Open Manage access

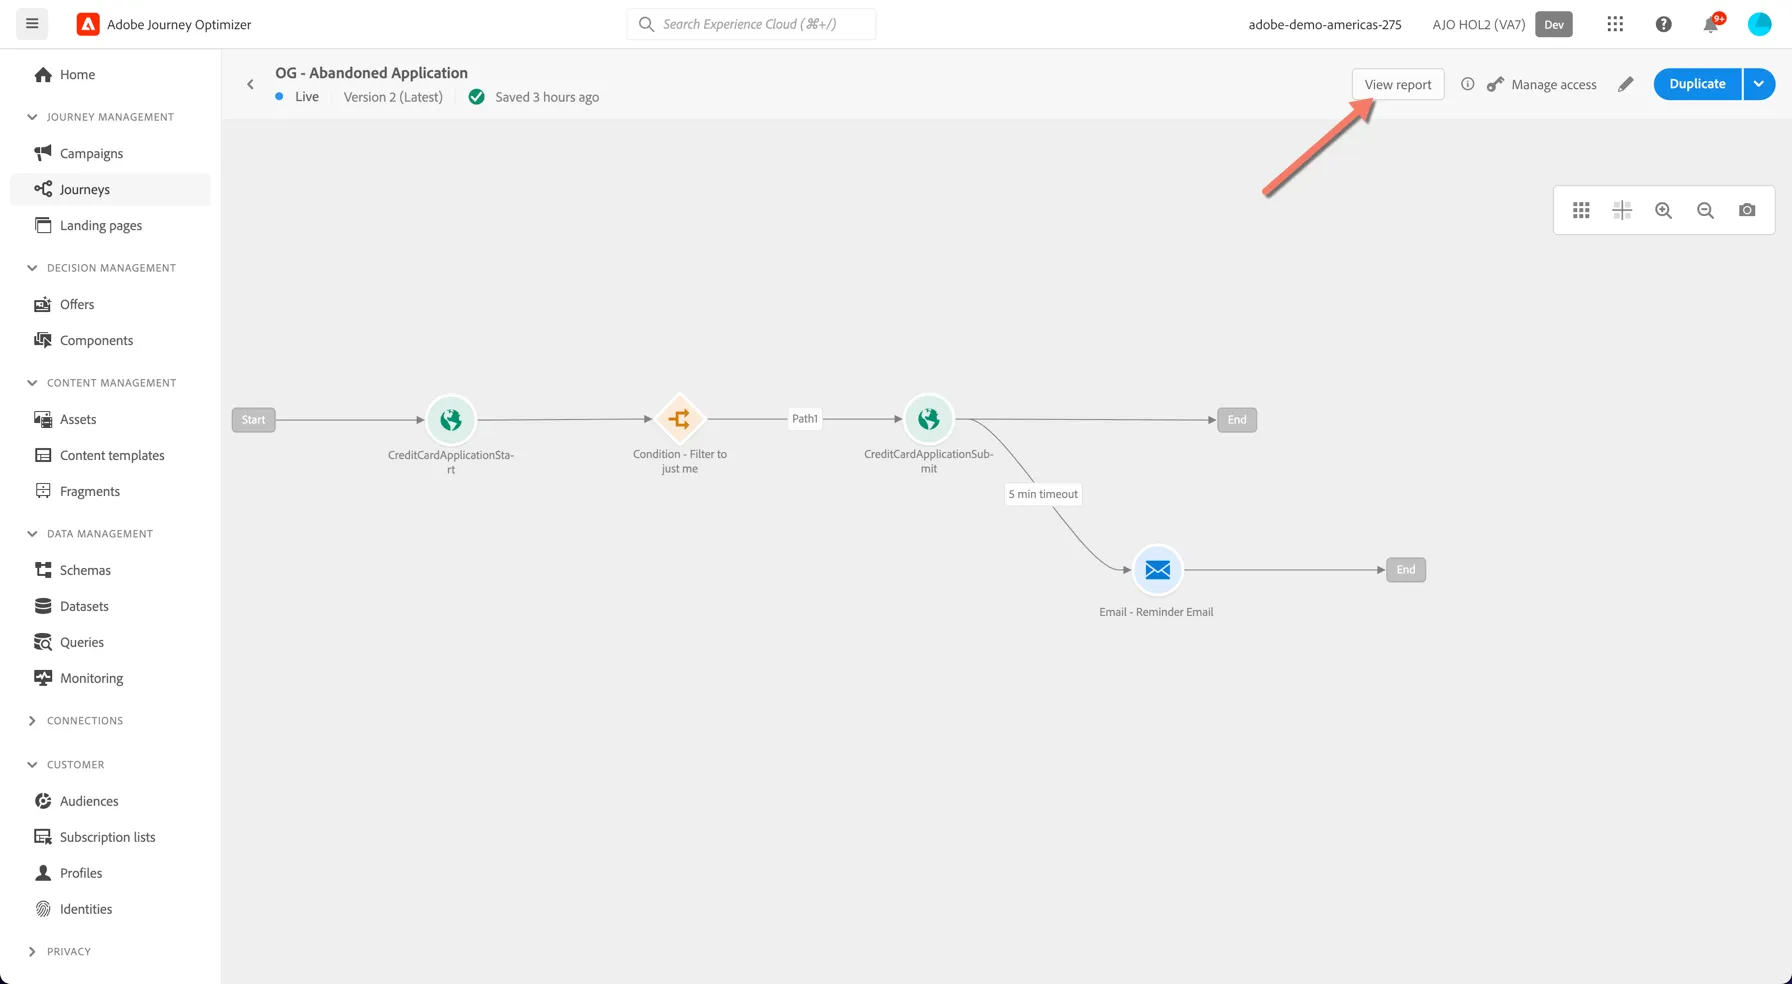(1541, 84)
